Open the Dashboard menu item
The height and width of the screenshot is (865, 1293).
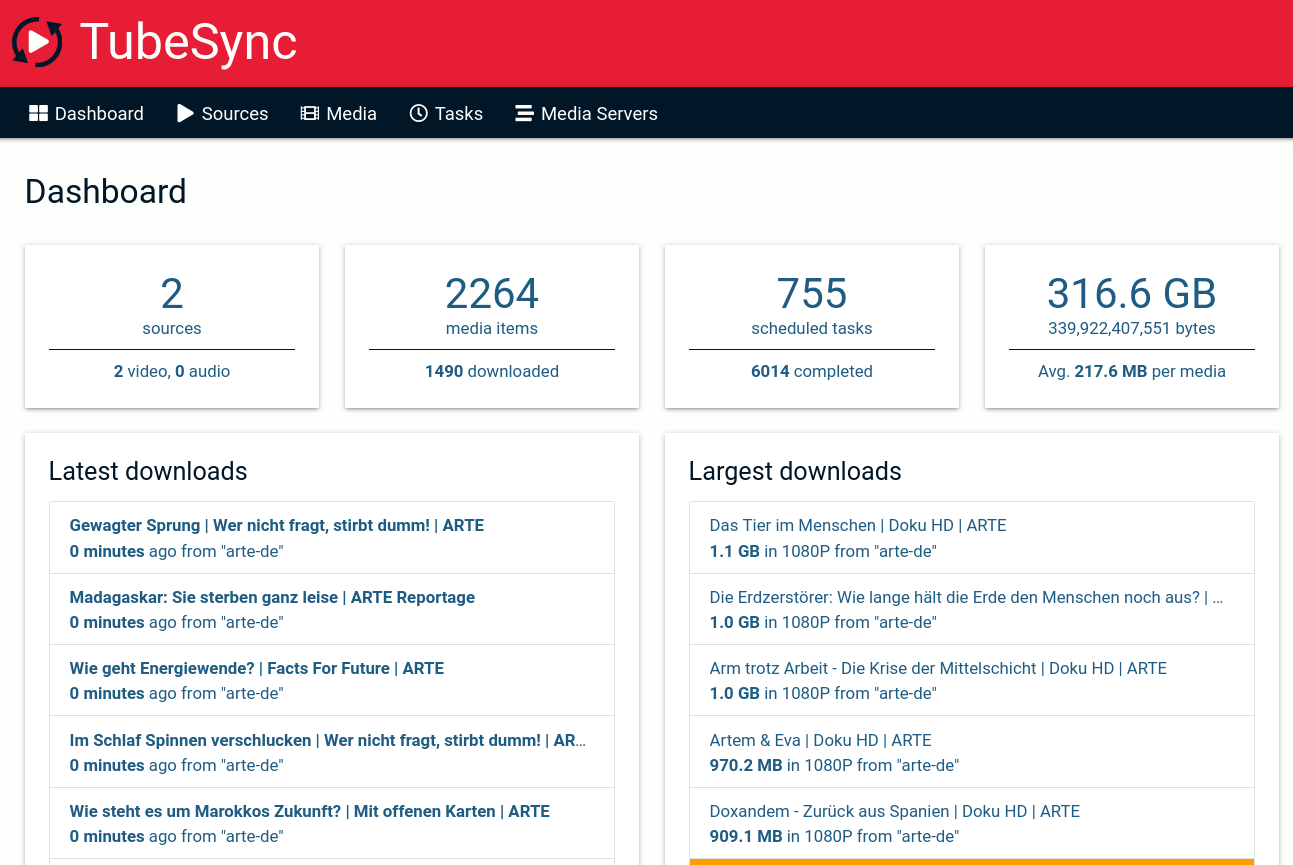[x=86, y=113]
